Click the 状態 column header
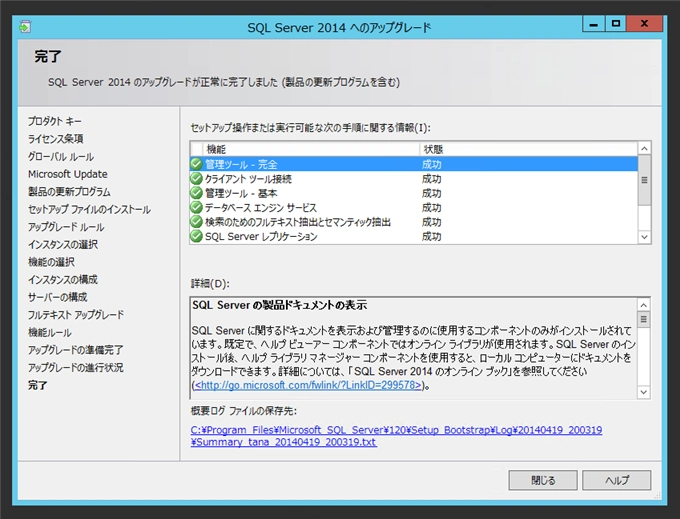680x519 pixels. (x=529, y=149)
